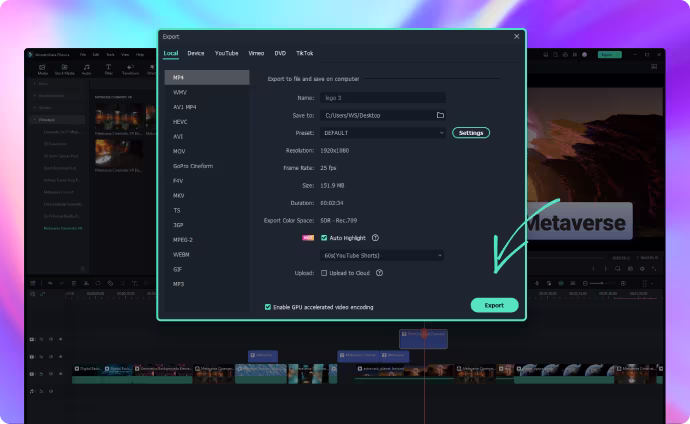Image resolution: width=690 pixels, height=424 pixels.
Task: Click mark-in brace icon under preview
Action: [x=593, y=268]
